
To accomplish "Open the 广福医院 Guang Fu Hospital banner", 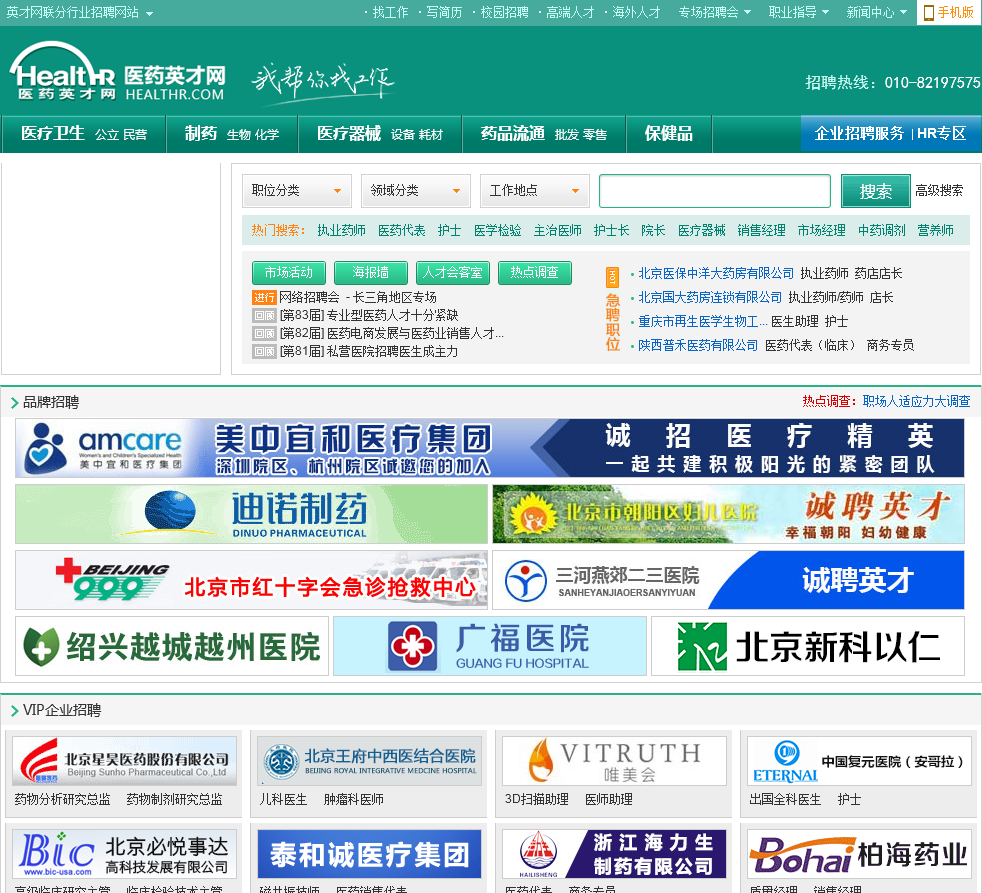I will (490, 646).
